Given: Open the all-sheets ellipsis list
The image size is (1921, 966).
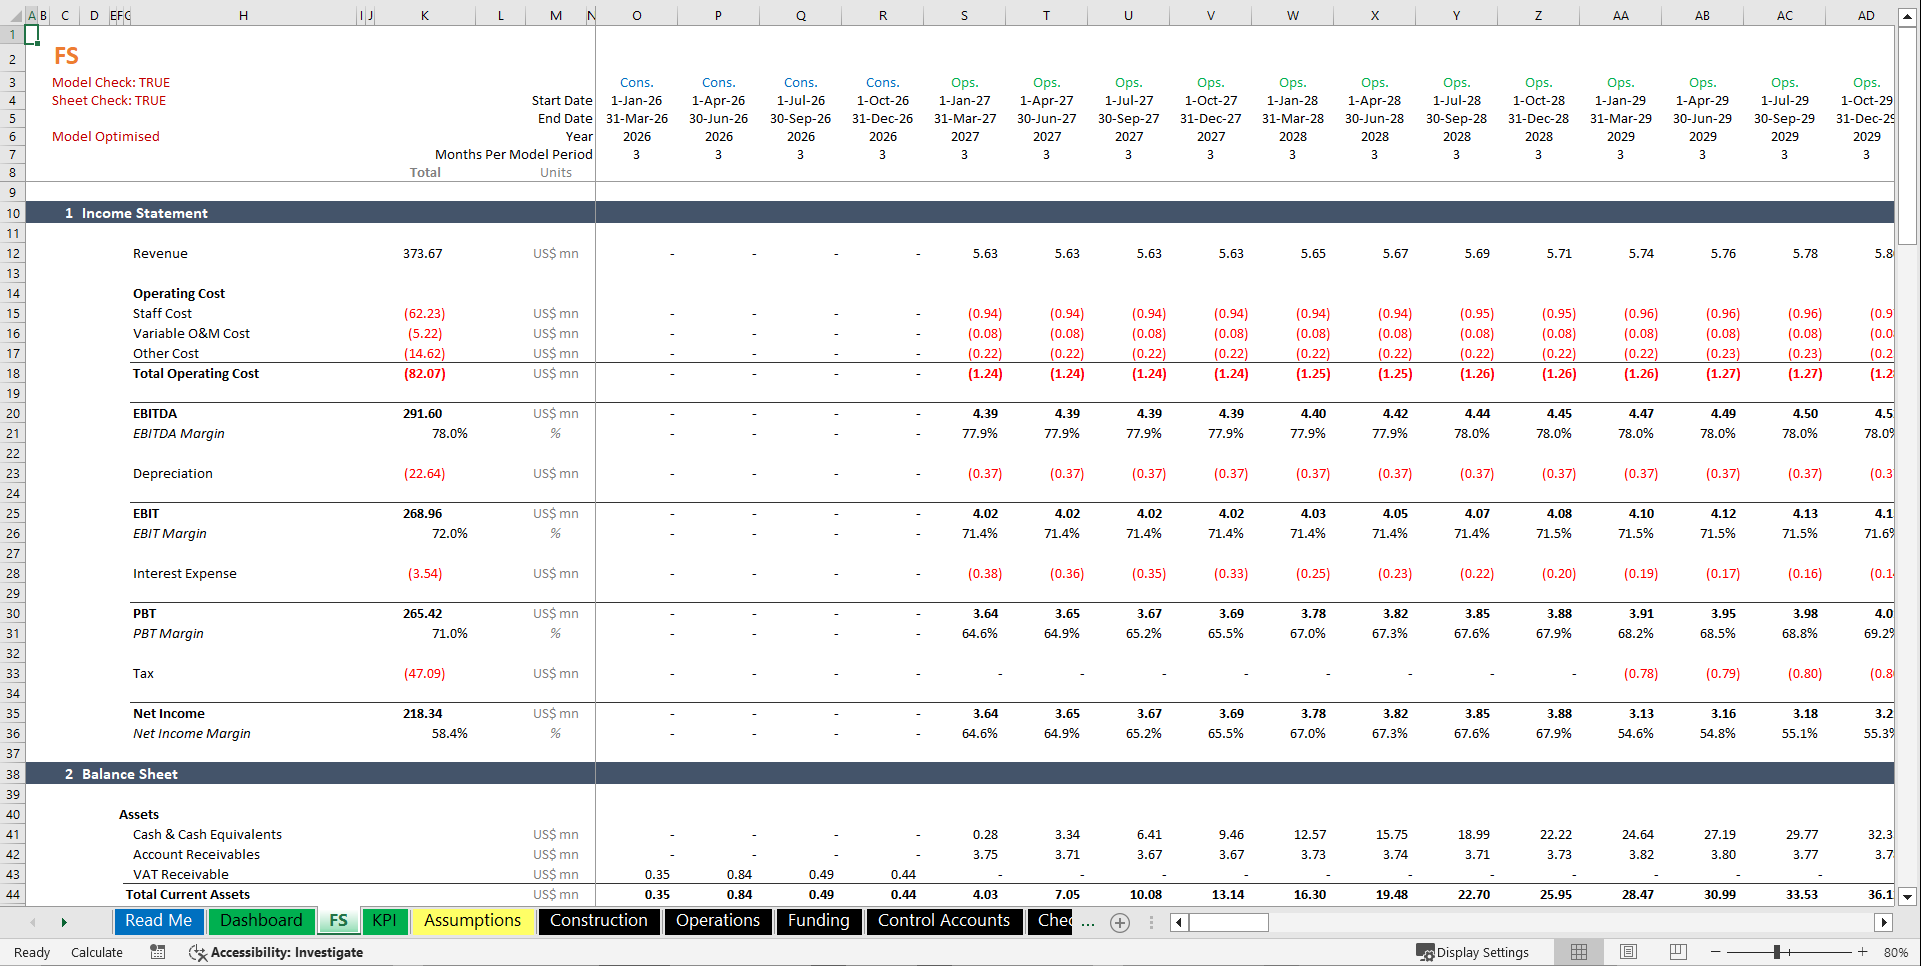Looking at the screenshot, I should [x=1088, y=922].
